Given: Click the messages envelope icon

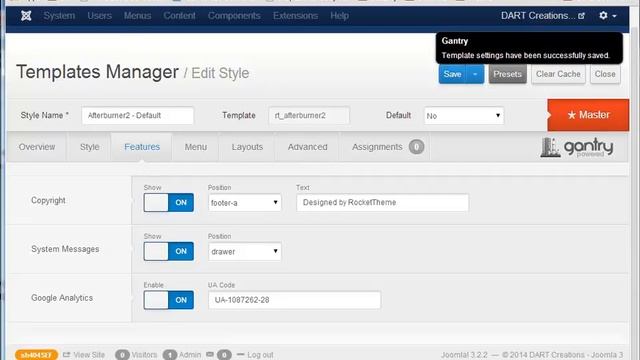Looking at the screenshot, I should click(x=210, y=354).
